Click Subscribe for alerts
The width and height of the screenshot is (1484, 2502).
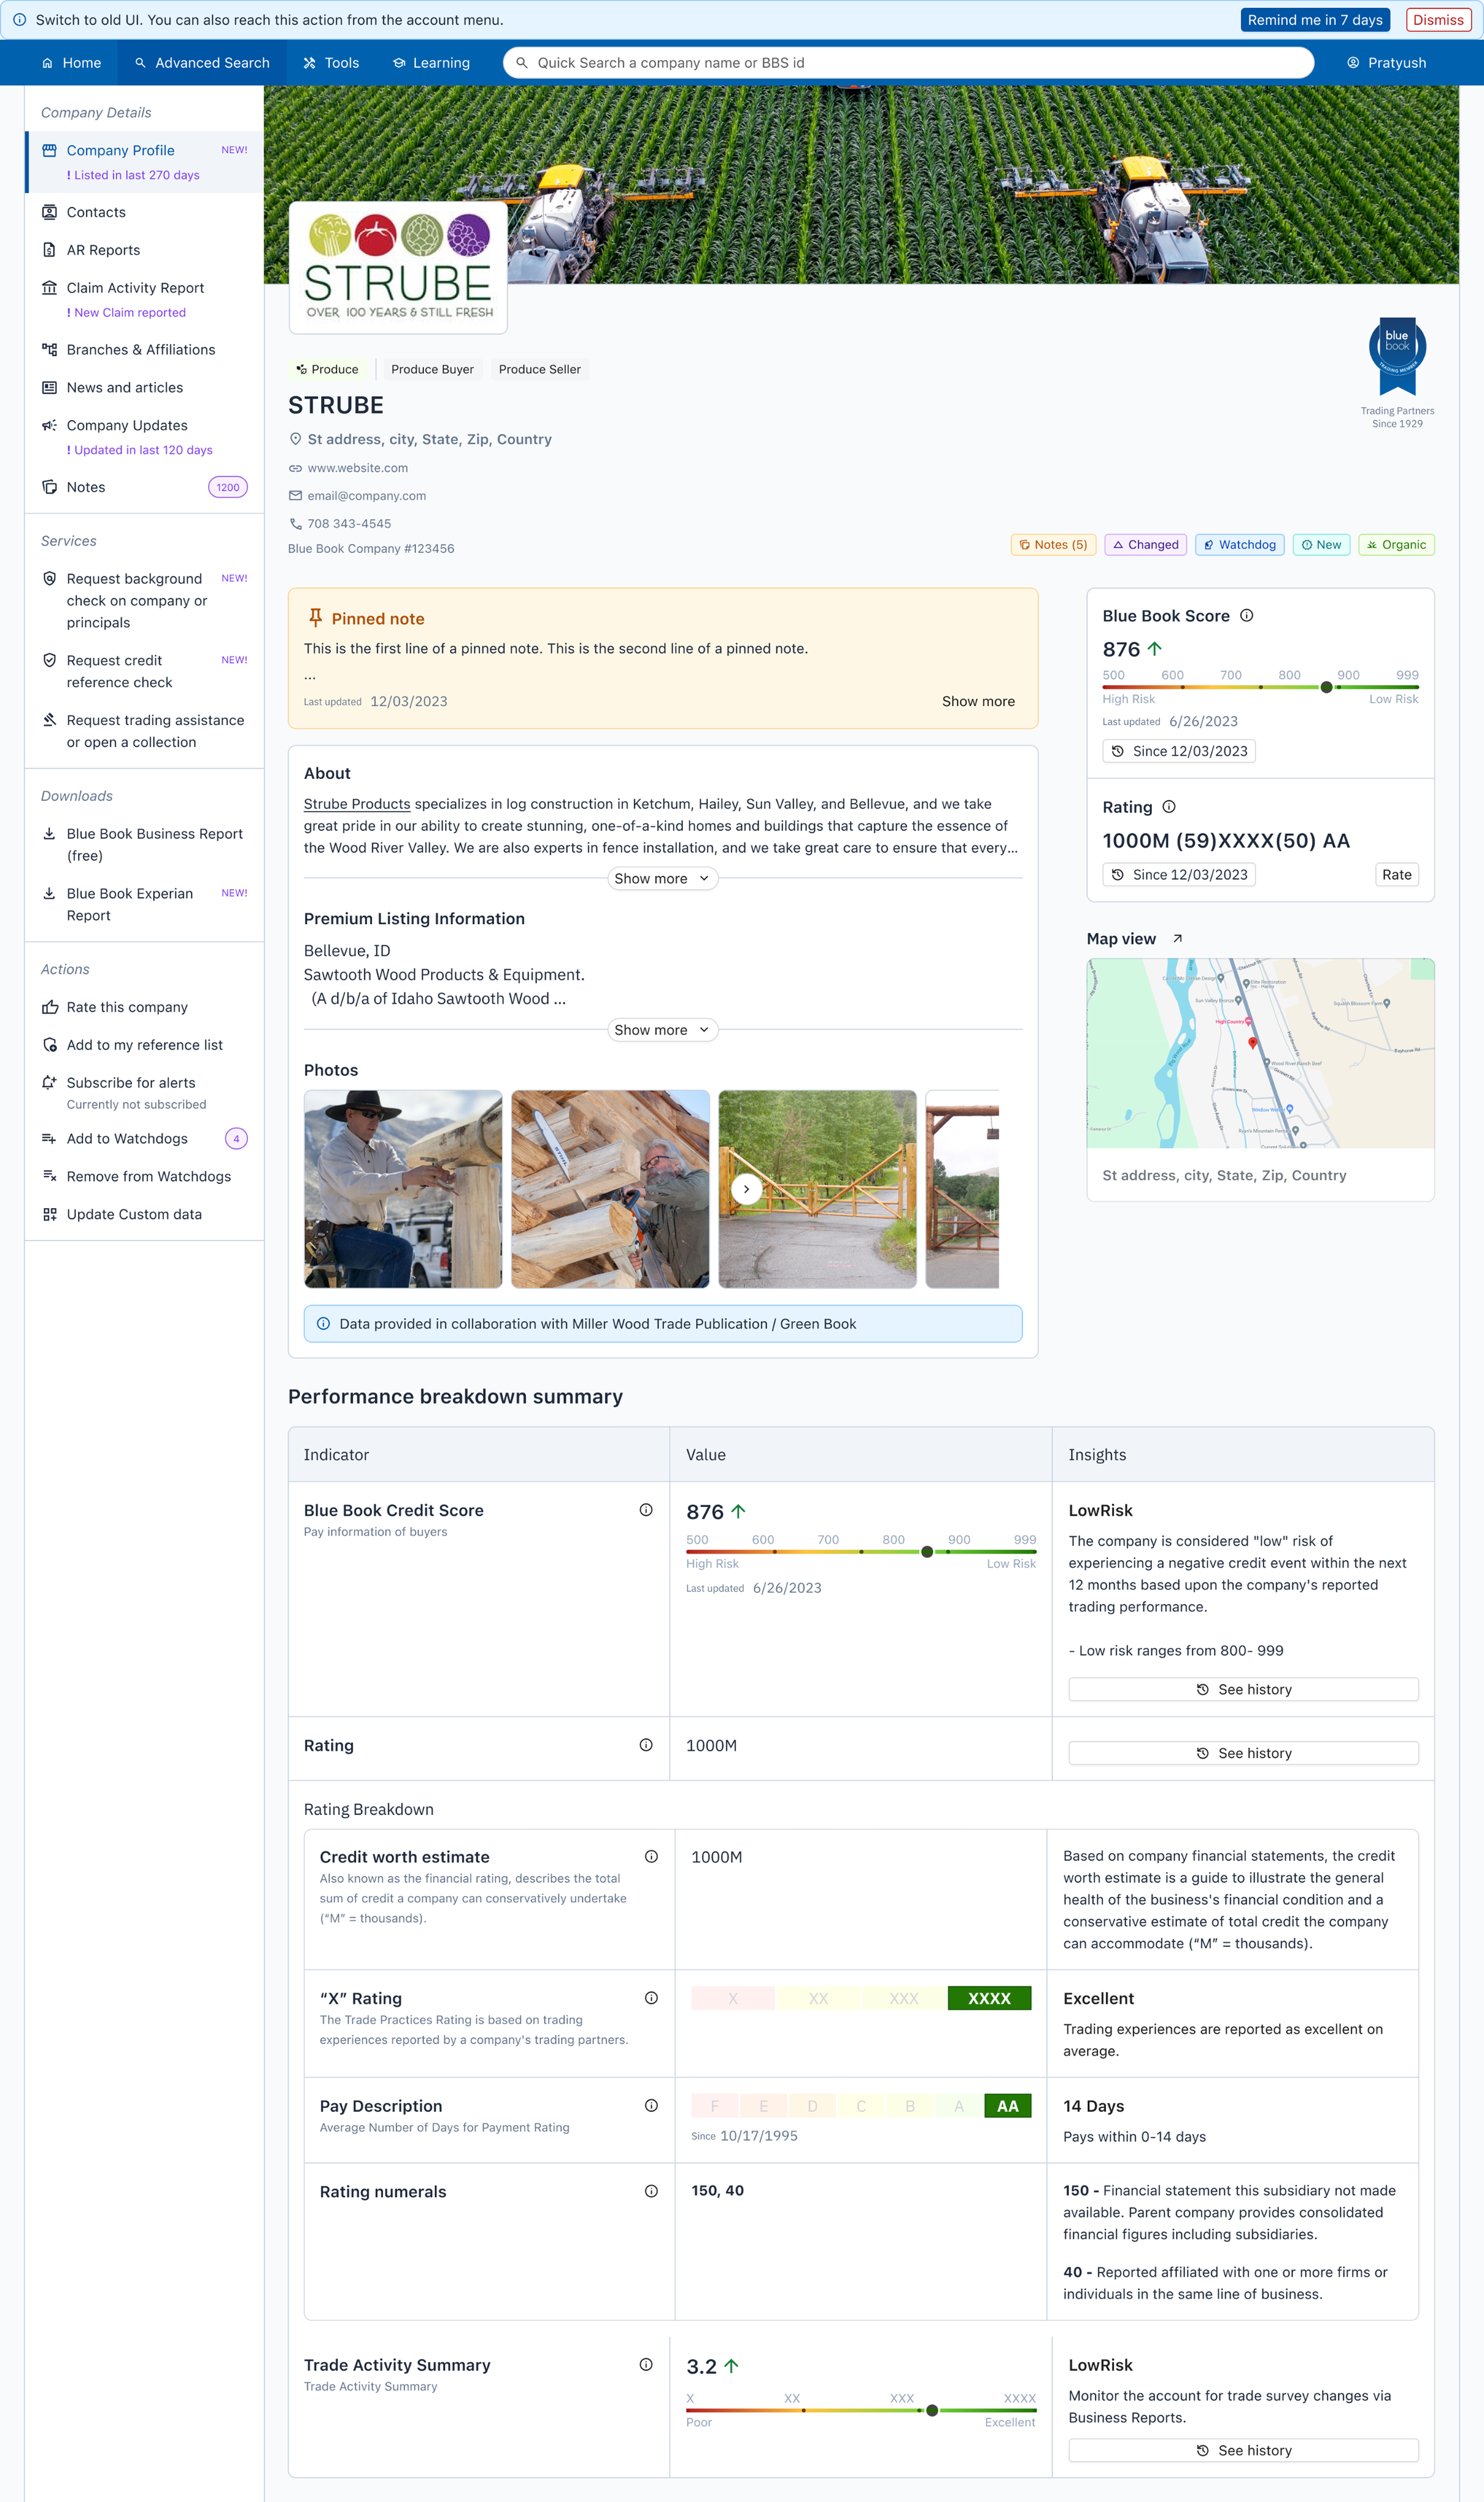(x=144, y=1093)
